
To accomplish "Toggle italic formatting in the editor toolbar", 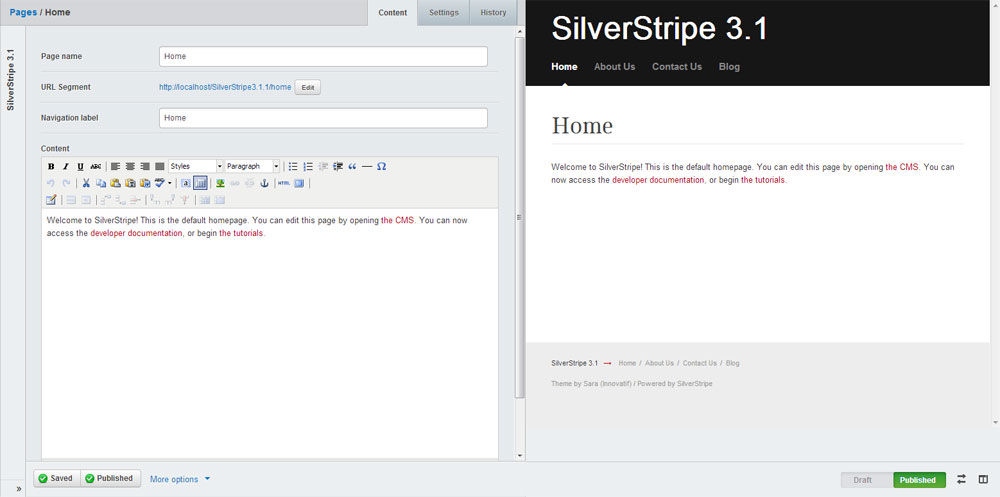I will click(x=66, y=166).
